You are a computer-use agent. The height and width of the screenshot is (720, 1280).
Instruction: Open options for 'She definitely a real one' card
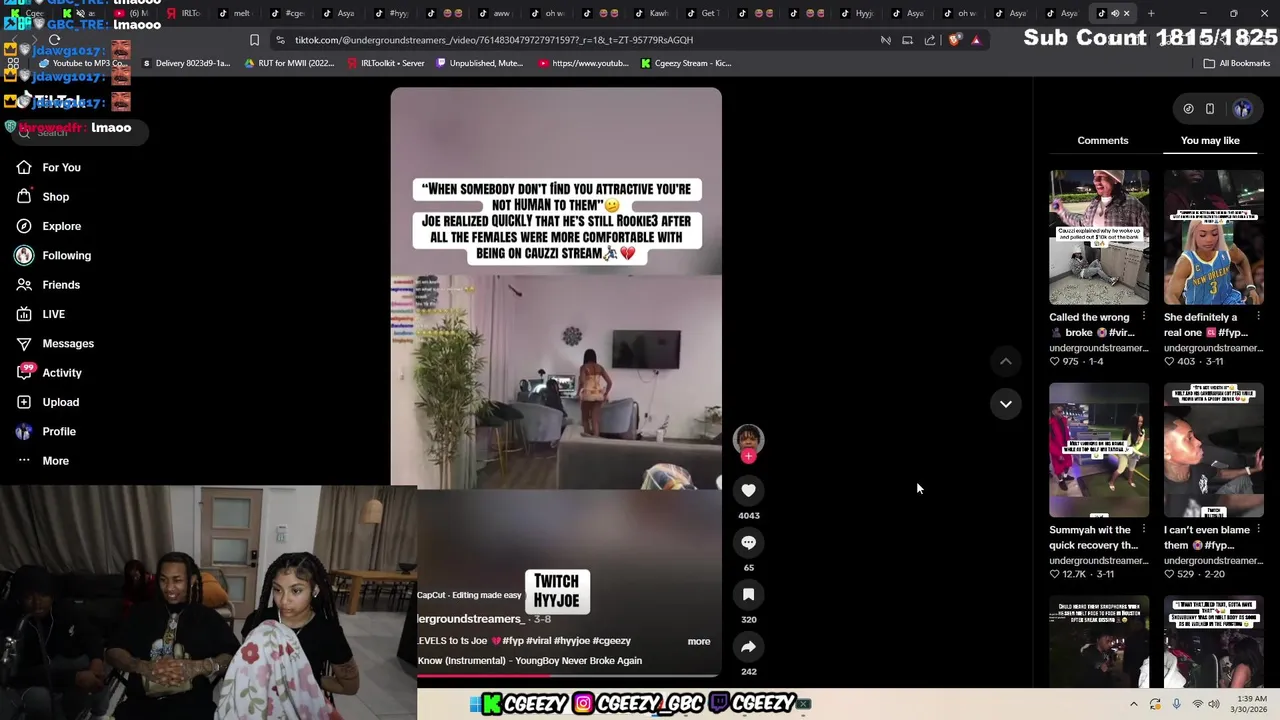pyautogui.click(x=1258, y=317)
